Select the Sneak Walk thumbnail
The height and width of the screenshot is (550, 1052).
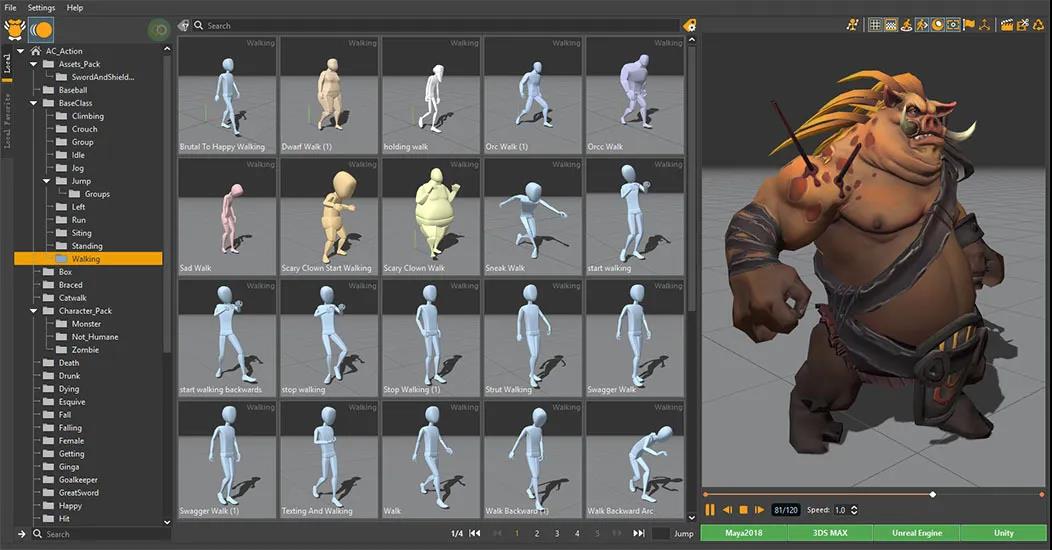coord(533,217)
